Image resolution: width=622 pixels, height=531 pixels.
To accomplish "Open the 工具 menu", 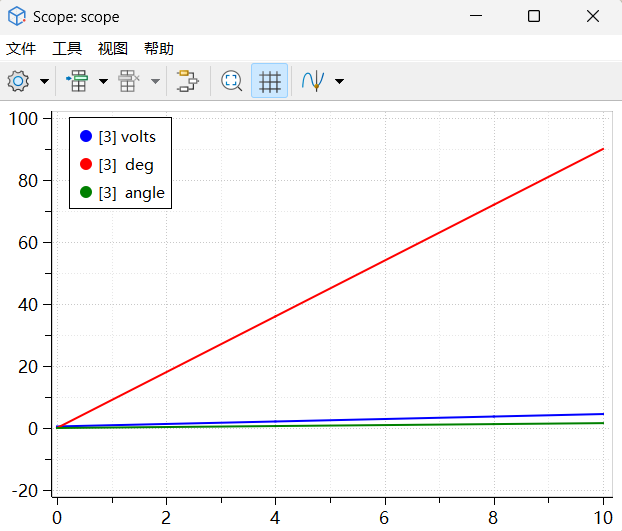I will point(67,48).
